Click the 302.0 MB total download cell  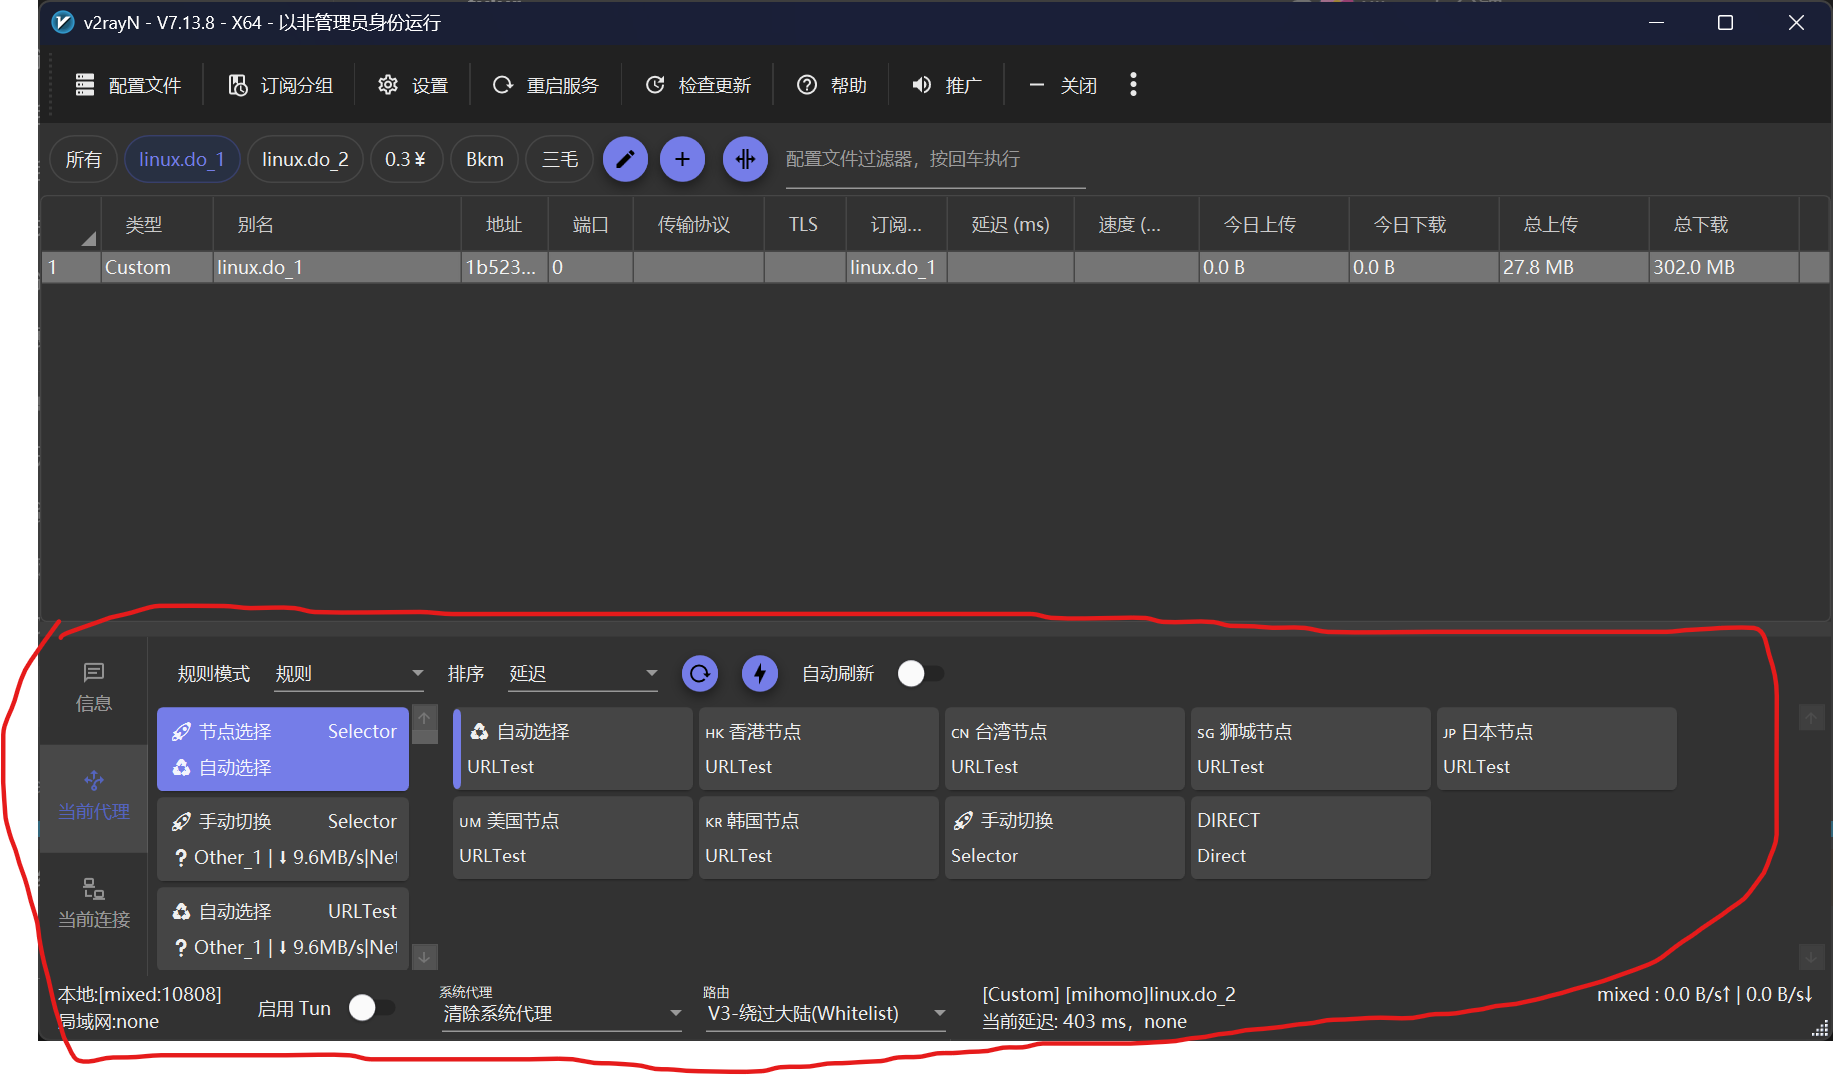point(1724,267)
